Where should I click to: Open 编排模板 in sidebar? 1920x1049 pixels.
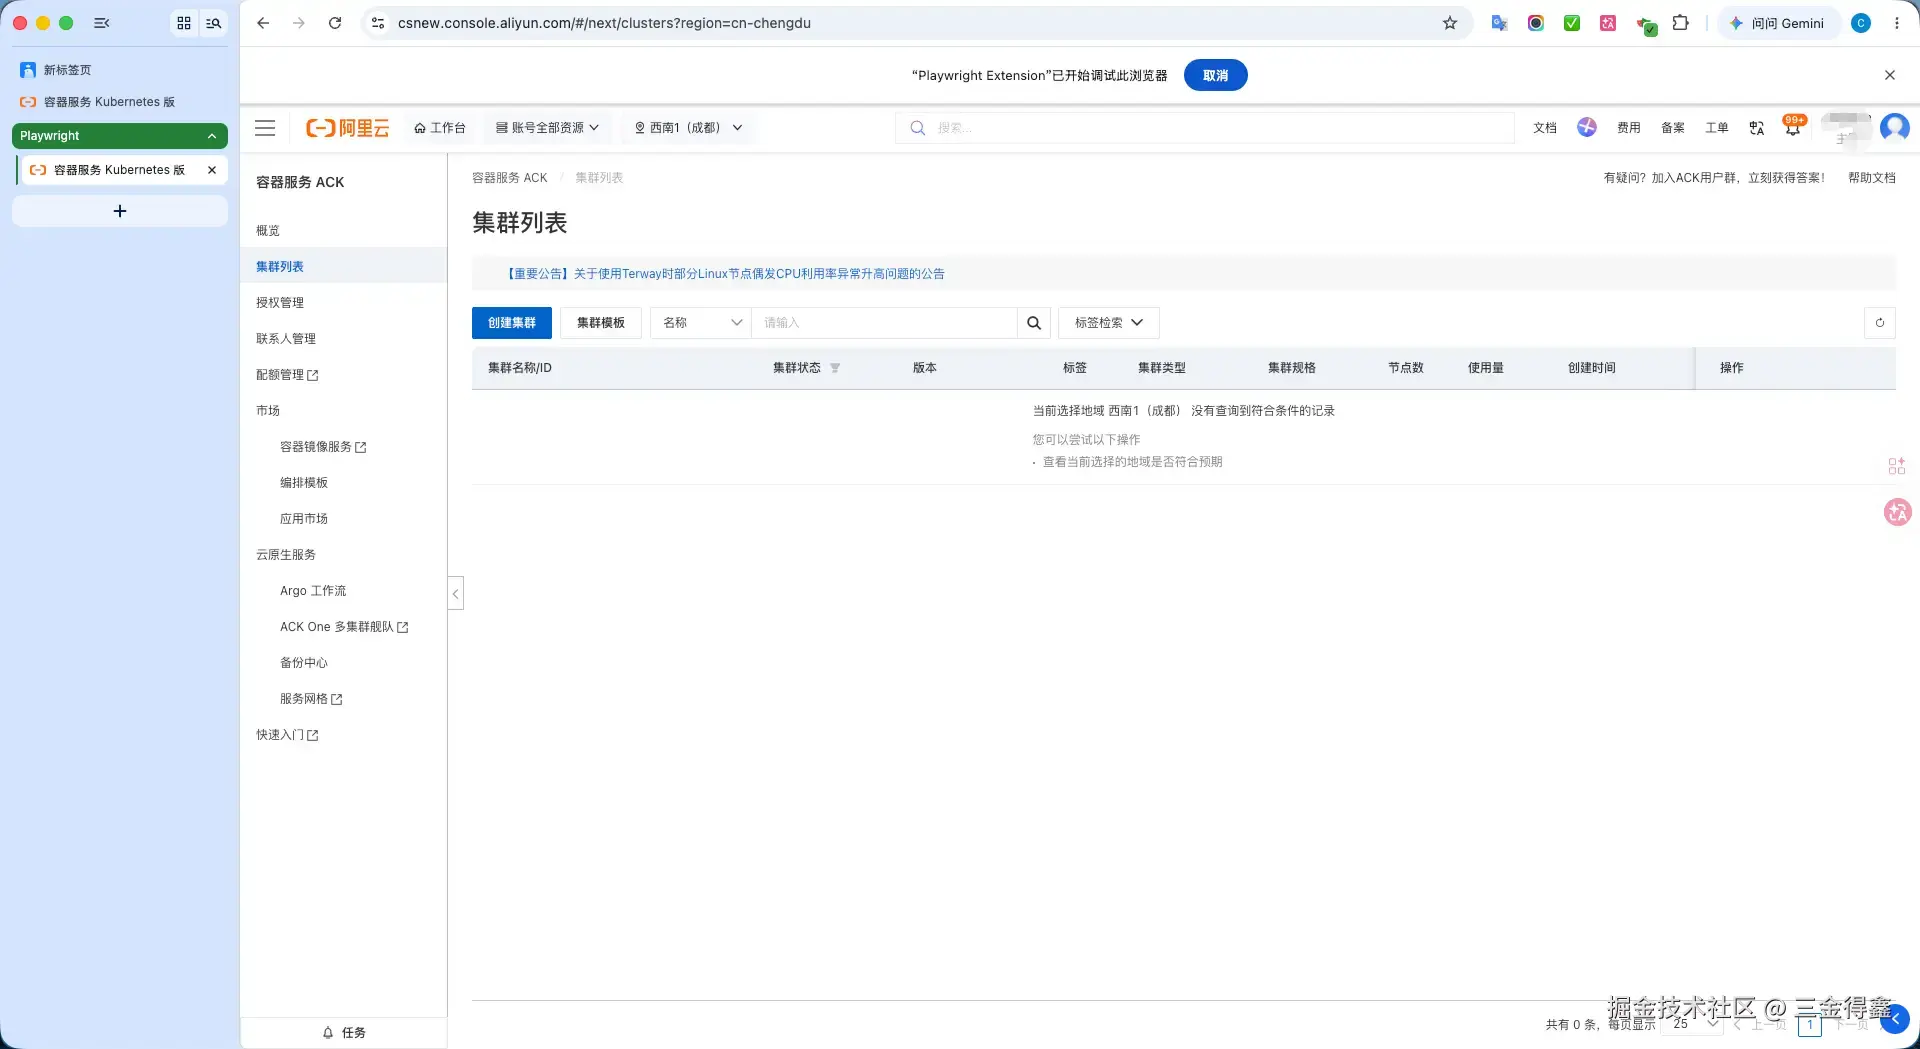304,483
